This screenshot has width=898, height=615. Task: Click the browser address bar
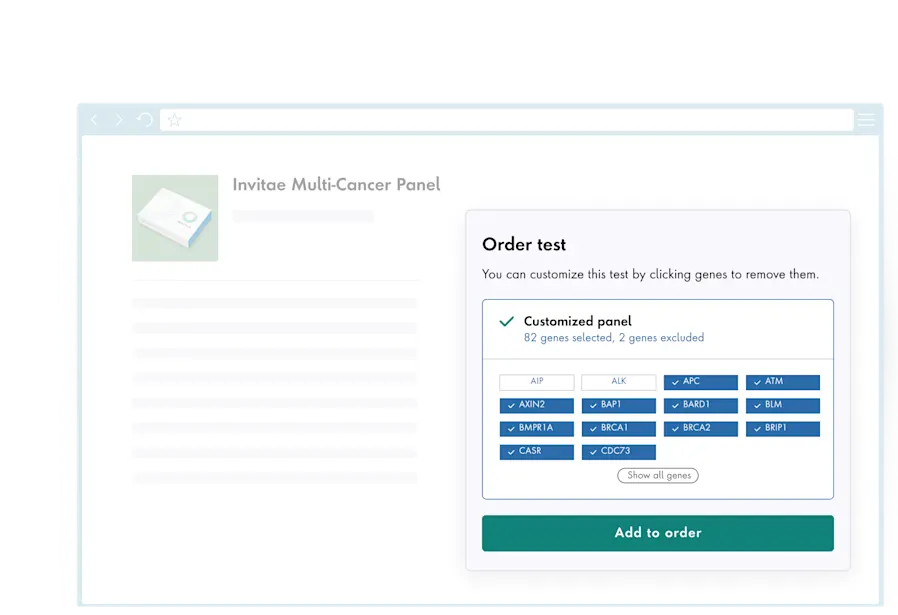(506, 120)
